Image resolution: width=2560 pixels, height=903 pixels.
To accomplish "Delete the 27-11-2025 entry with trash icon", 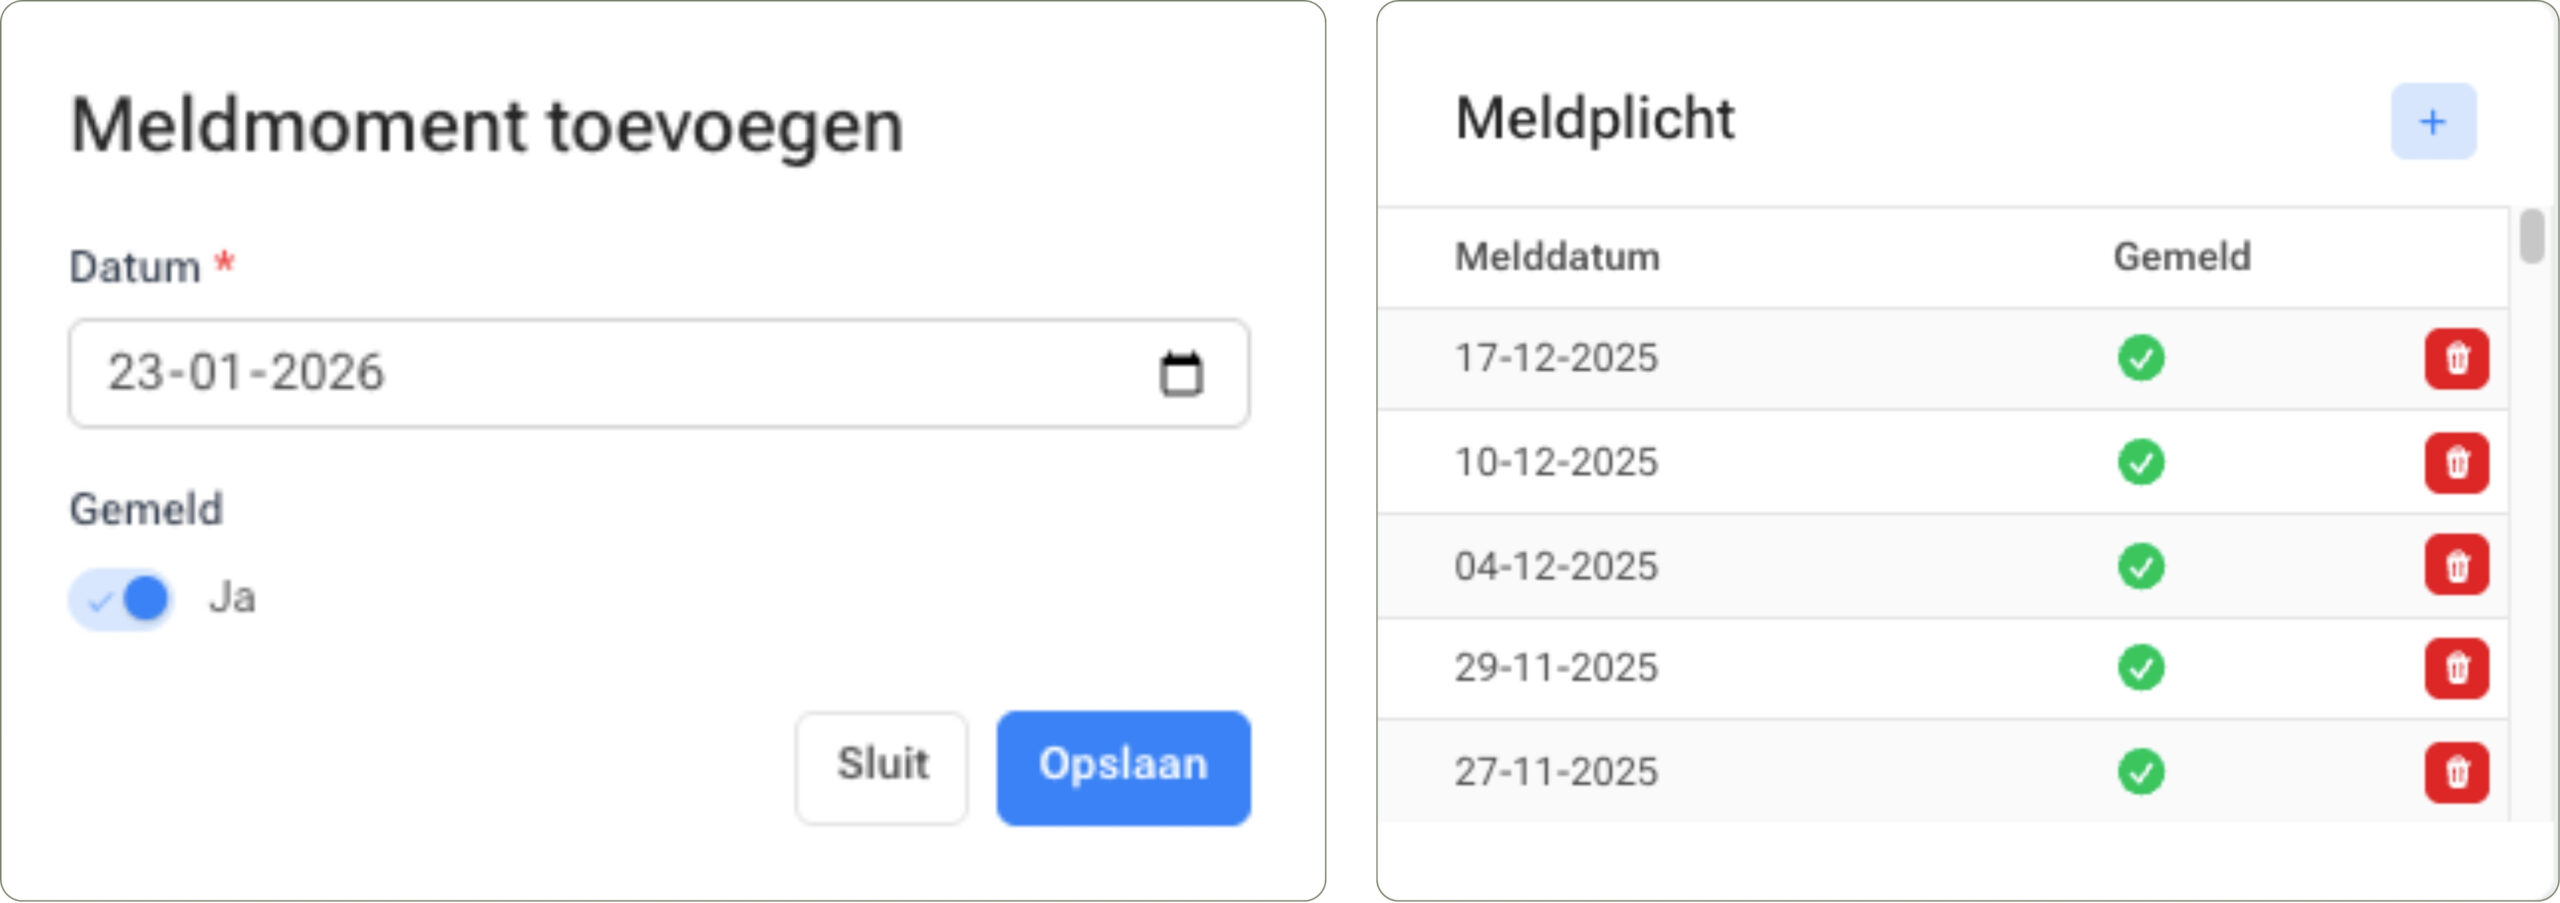I will coord(2457,771).
